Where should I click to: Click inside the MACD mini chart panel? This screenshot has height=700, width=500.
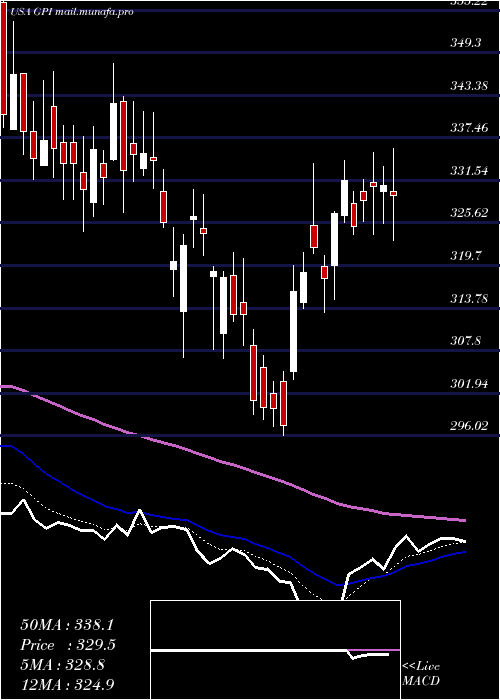(275, 650)
